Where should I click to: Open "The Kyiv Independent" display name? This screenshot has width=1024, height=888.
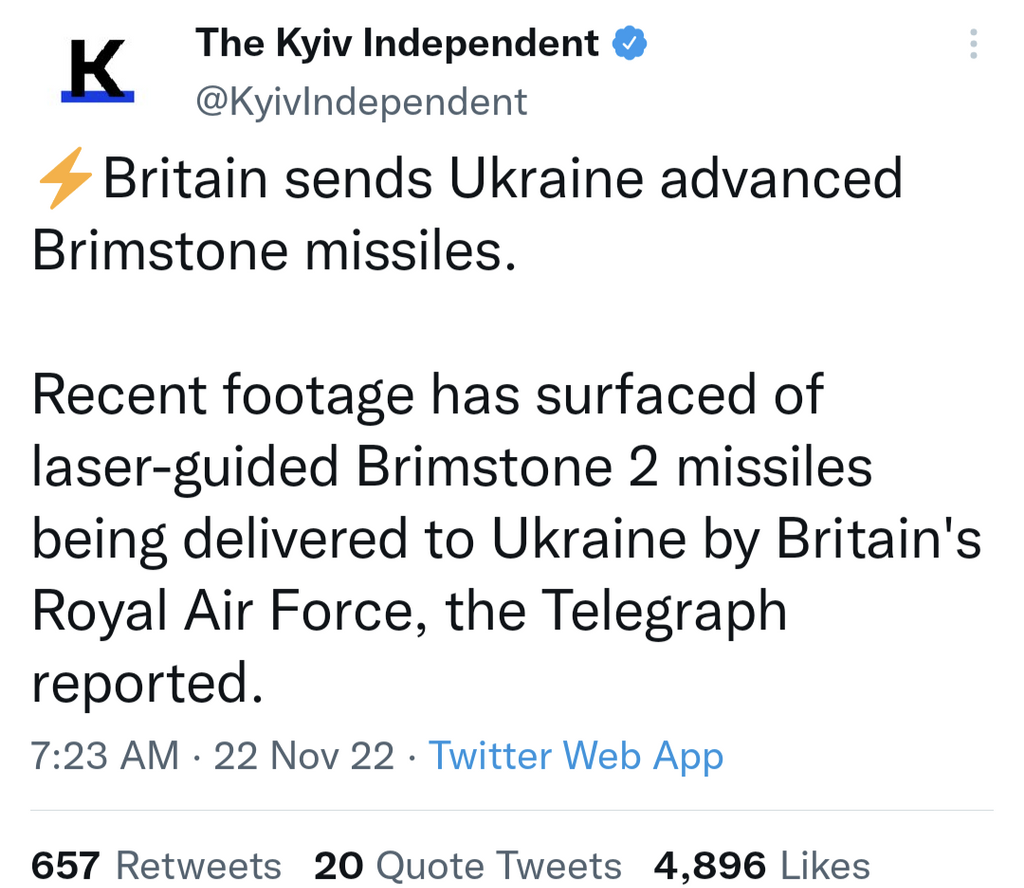[x=396, y=44]
